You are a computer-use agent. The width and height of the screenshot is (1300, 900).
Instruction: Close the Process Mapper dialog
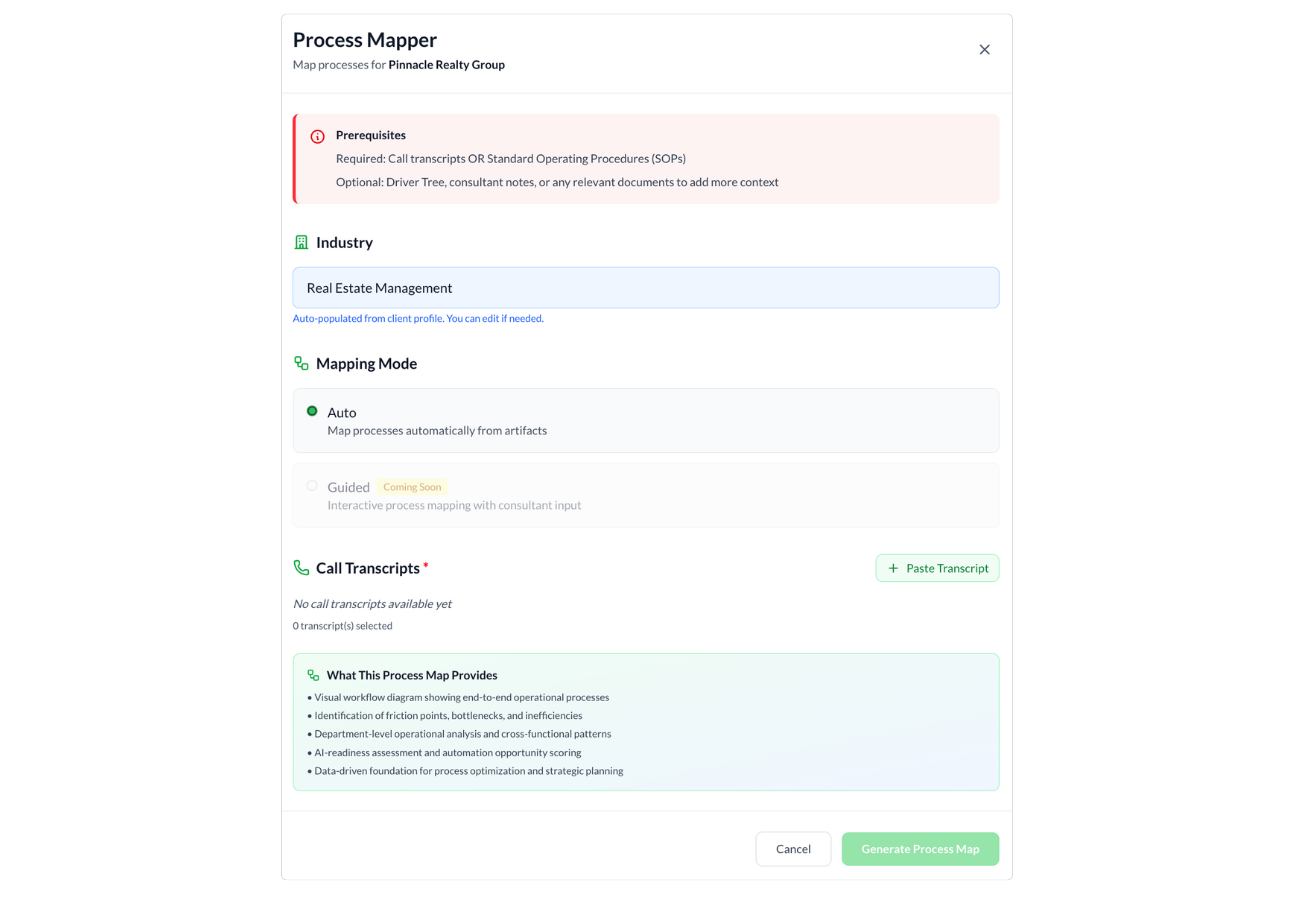tap(985, 49)
